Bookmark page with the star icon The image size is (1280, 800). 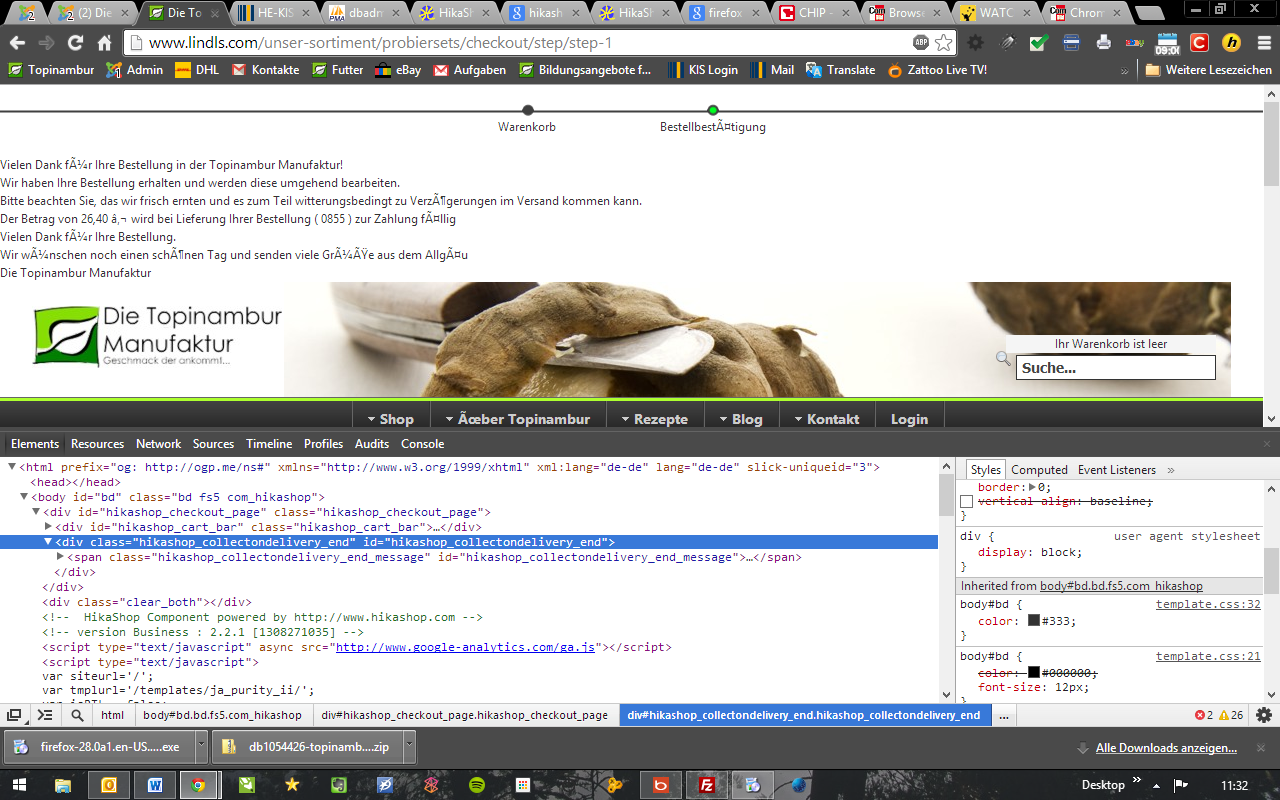point(944,43)
